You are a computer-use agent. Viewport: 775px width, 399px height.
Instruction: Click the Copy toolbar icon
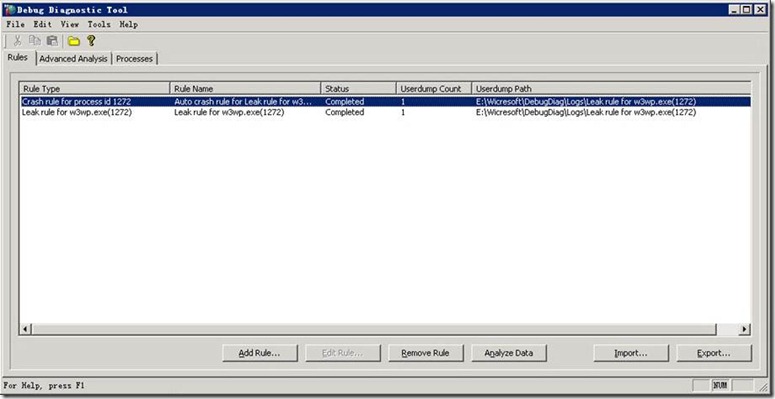35,41
